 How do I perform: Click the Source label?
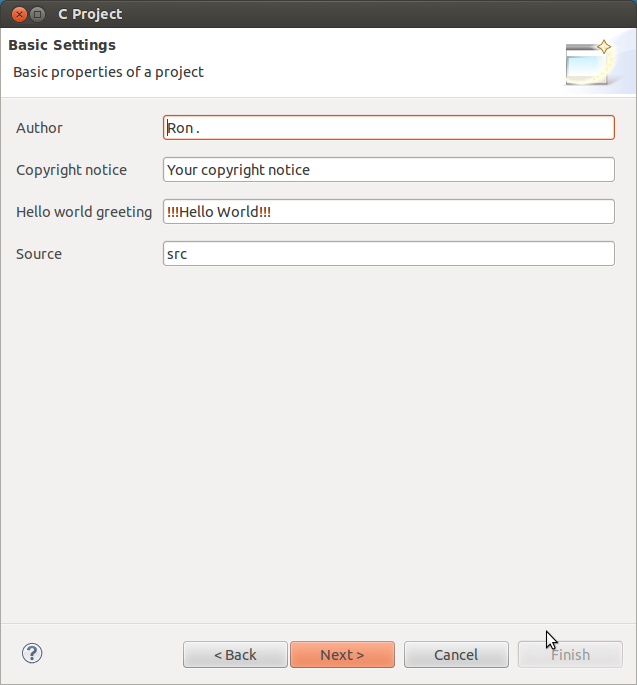39,254
